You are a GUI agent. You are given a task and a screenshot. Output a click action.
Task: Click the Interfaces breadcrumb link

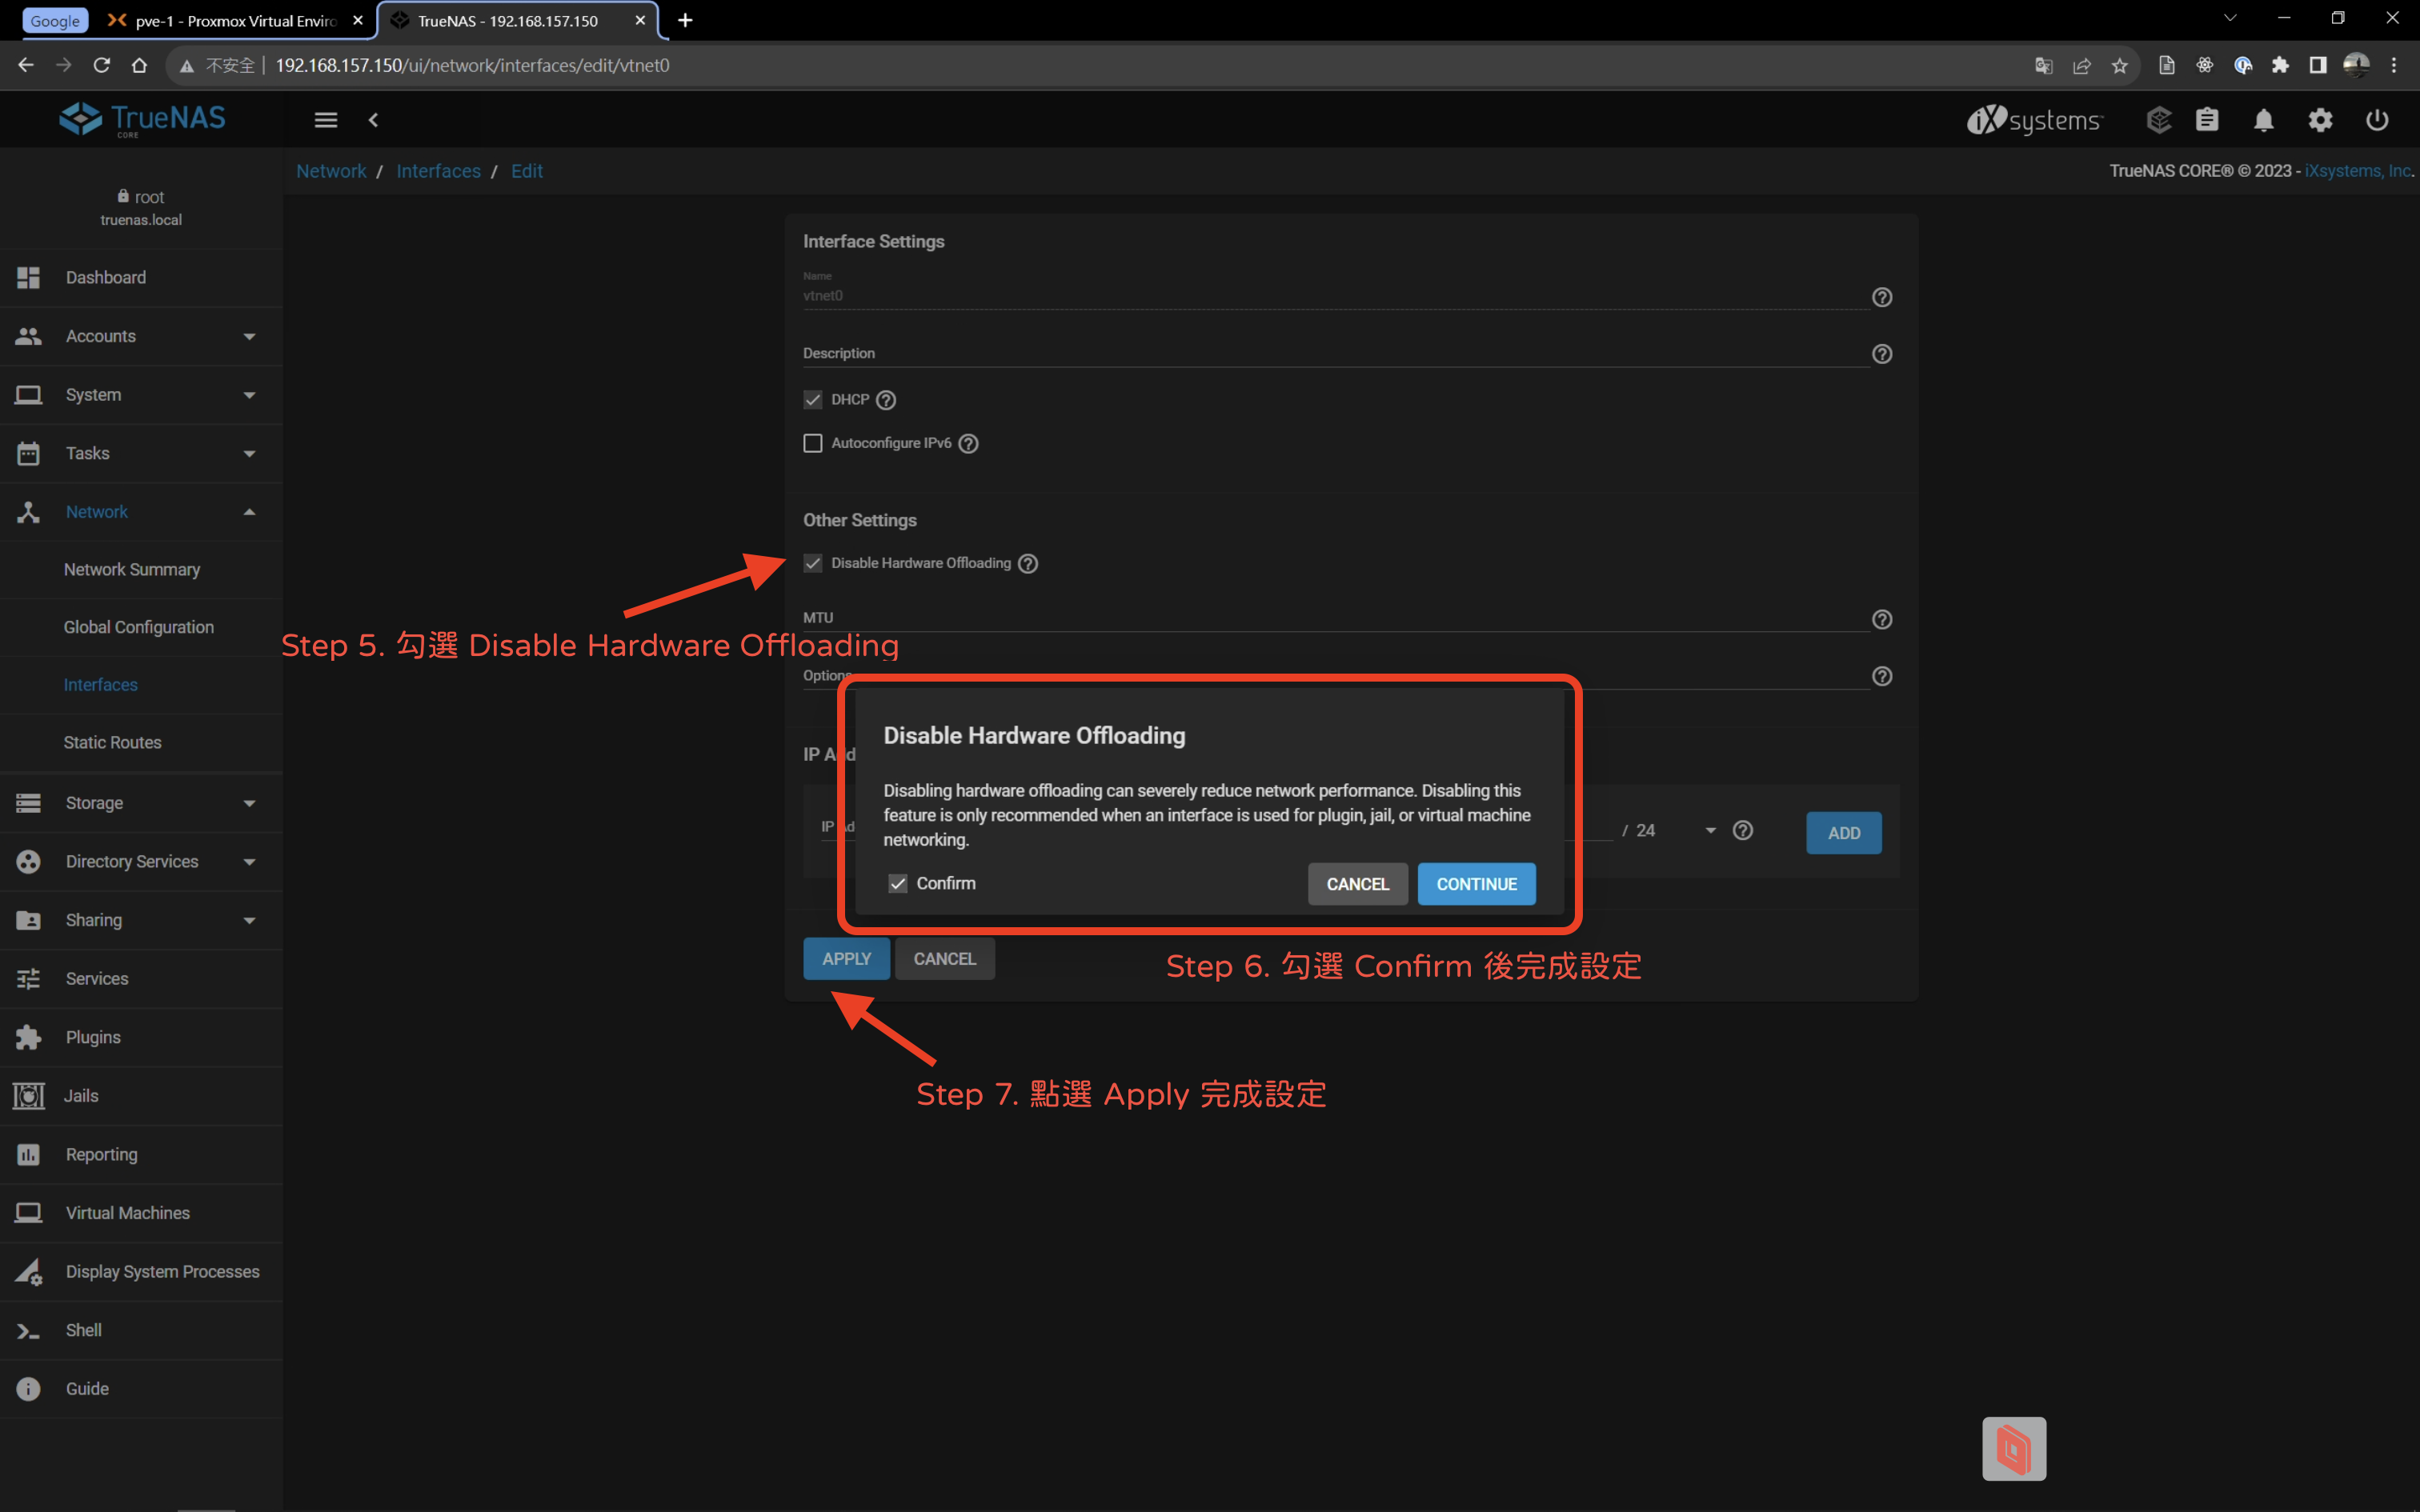click(438, 171)
